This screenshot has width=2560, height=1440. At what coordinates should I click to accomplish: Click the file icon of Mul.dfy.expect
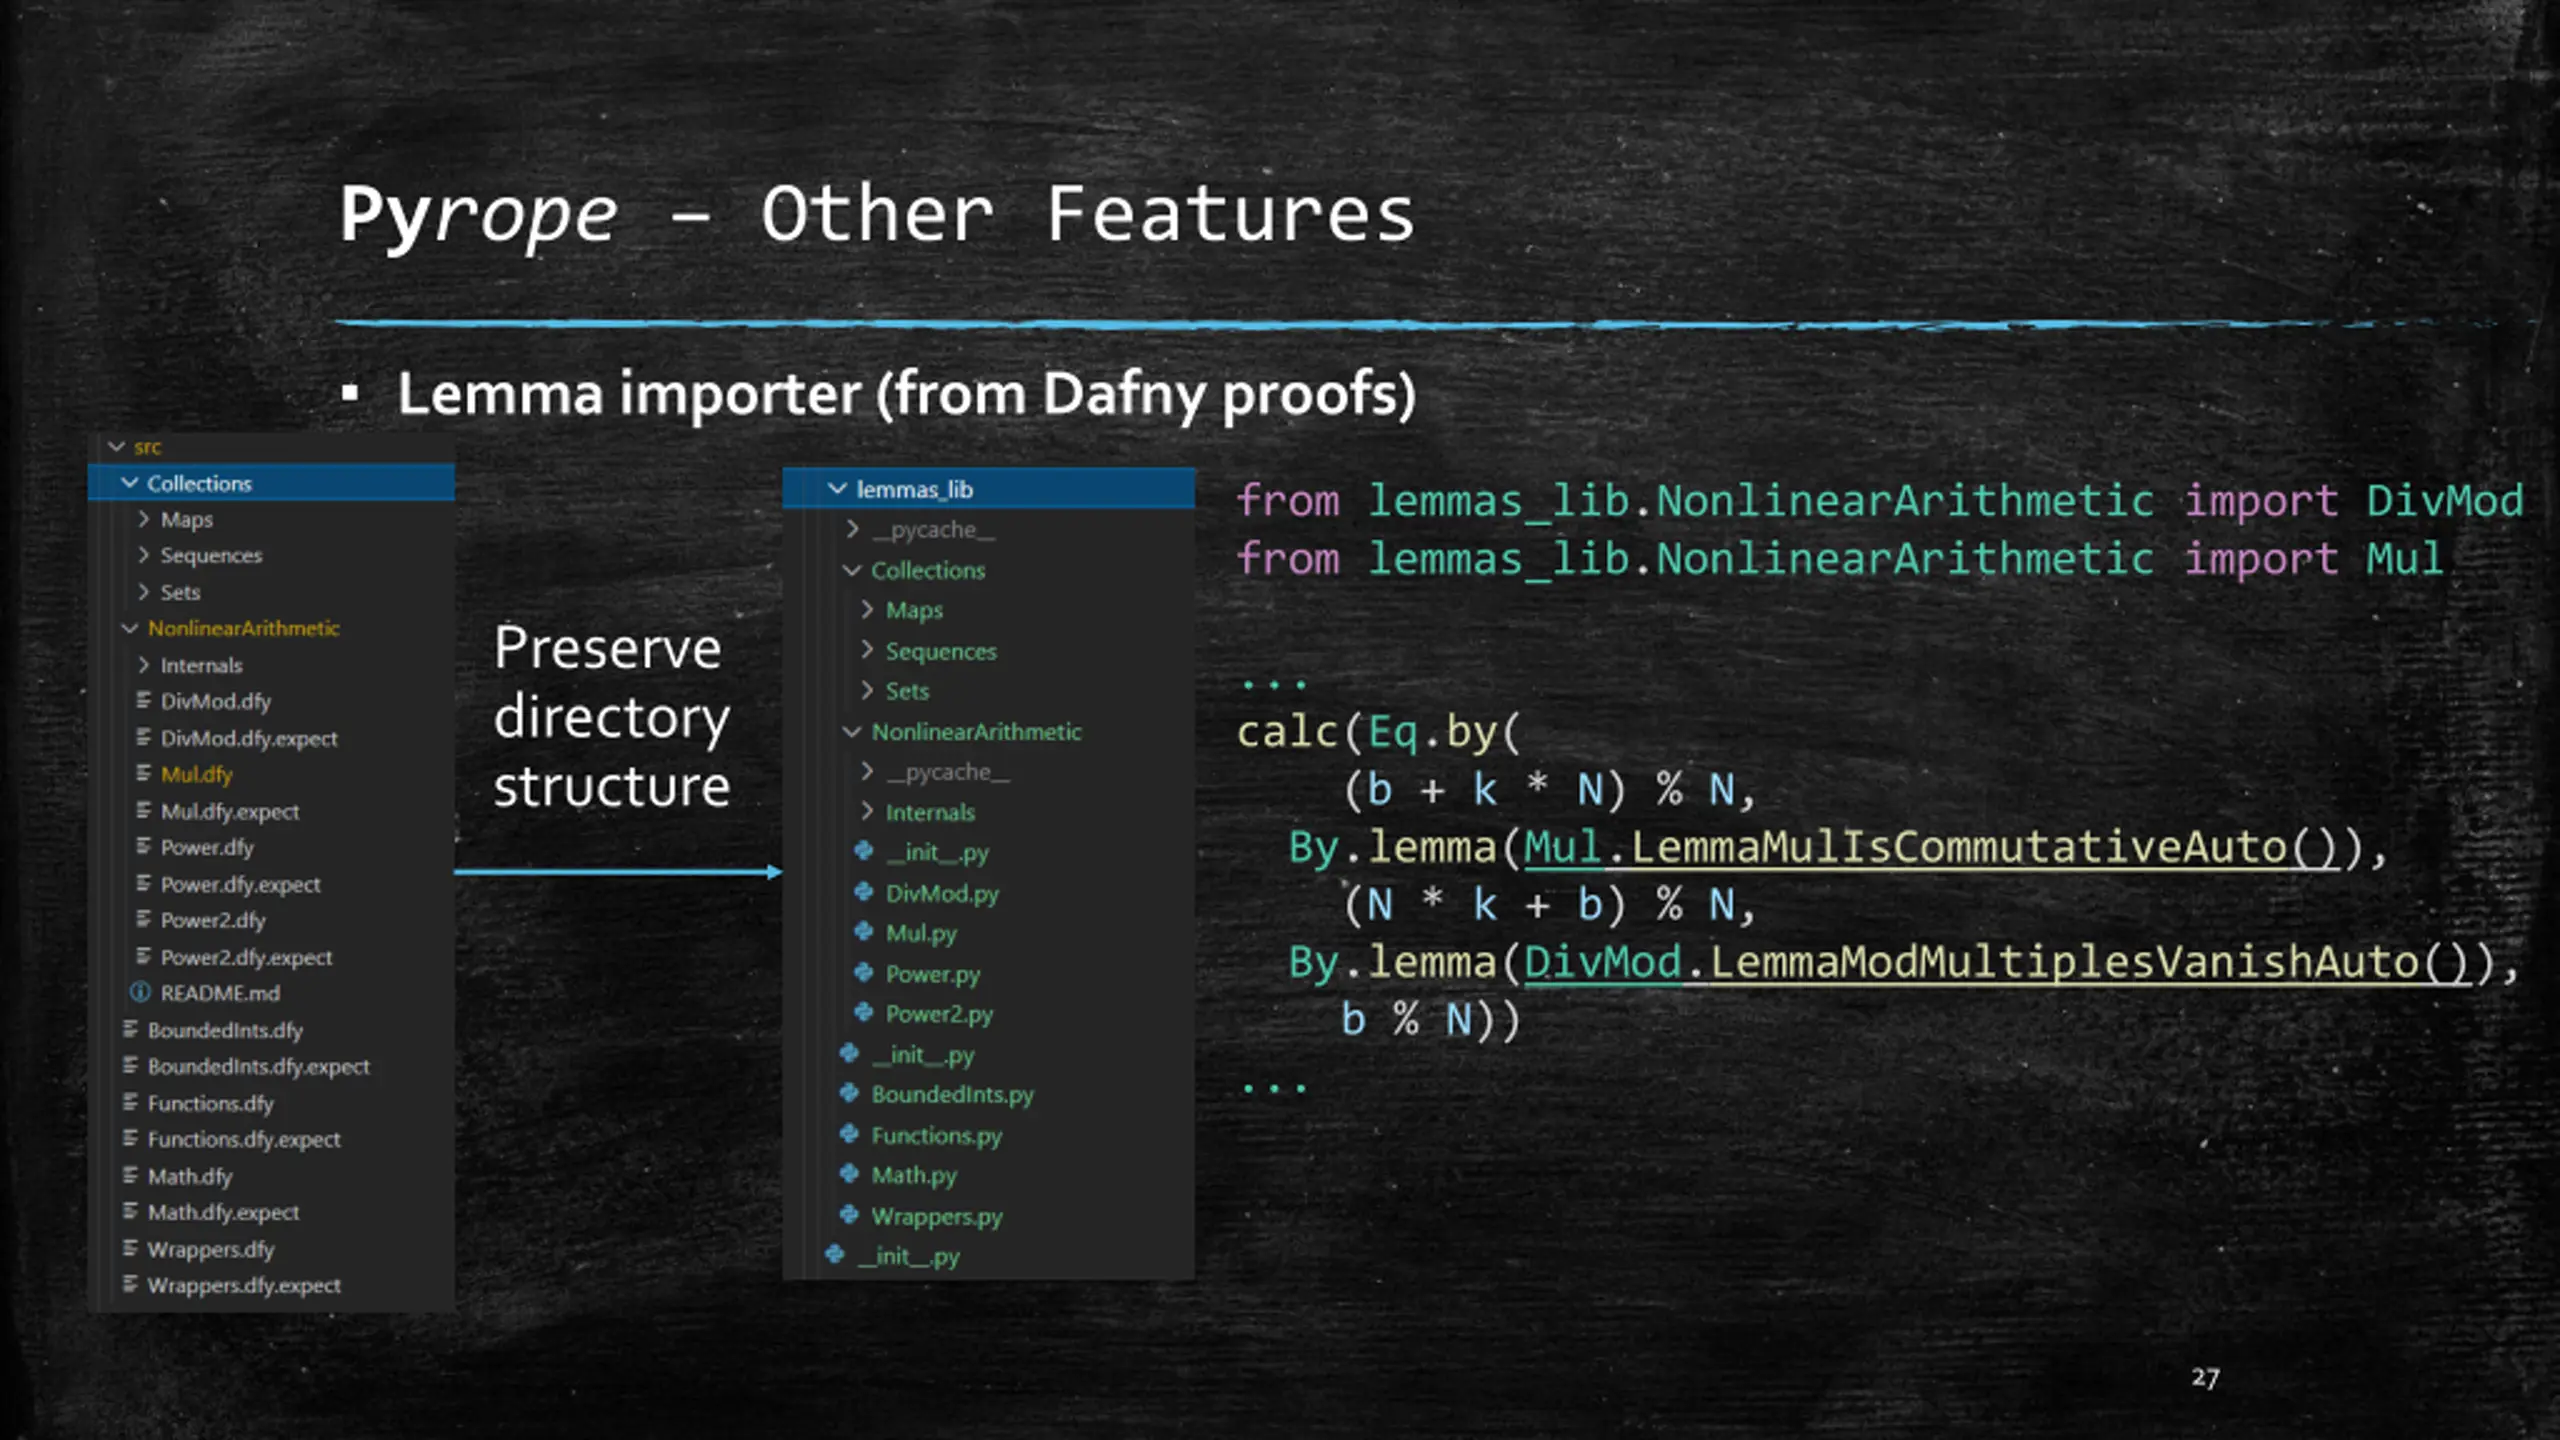(143, 810)
